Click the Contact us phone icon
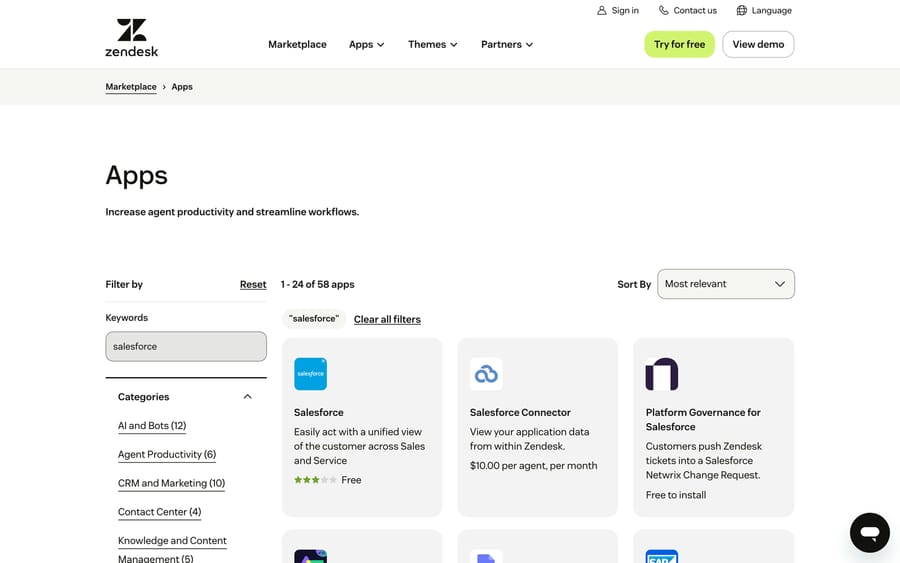 coord(664,10)
